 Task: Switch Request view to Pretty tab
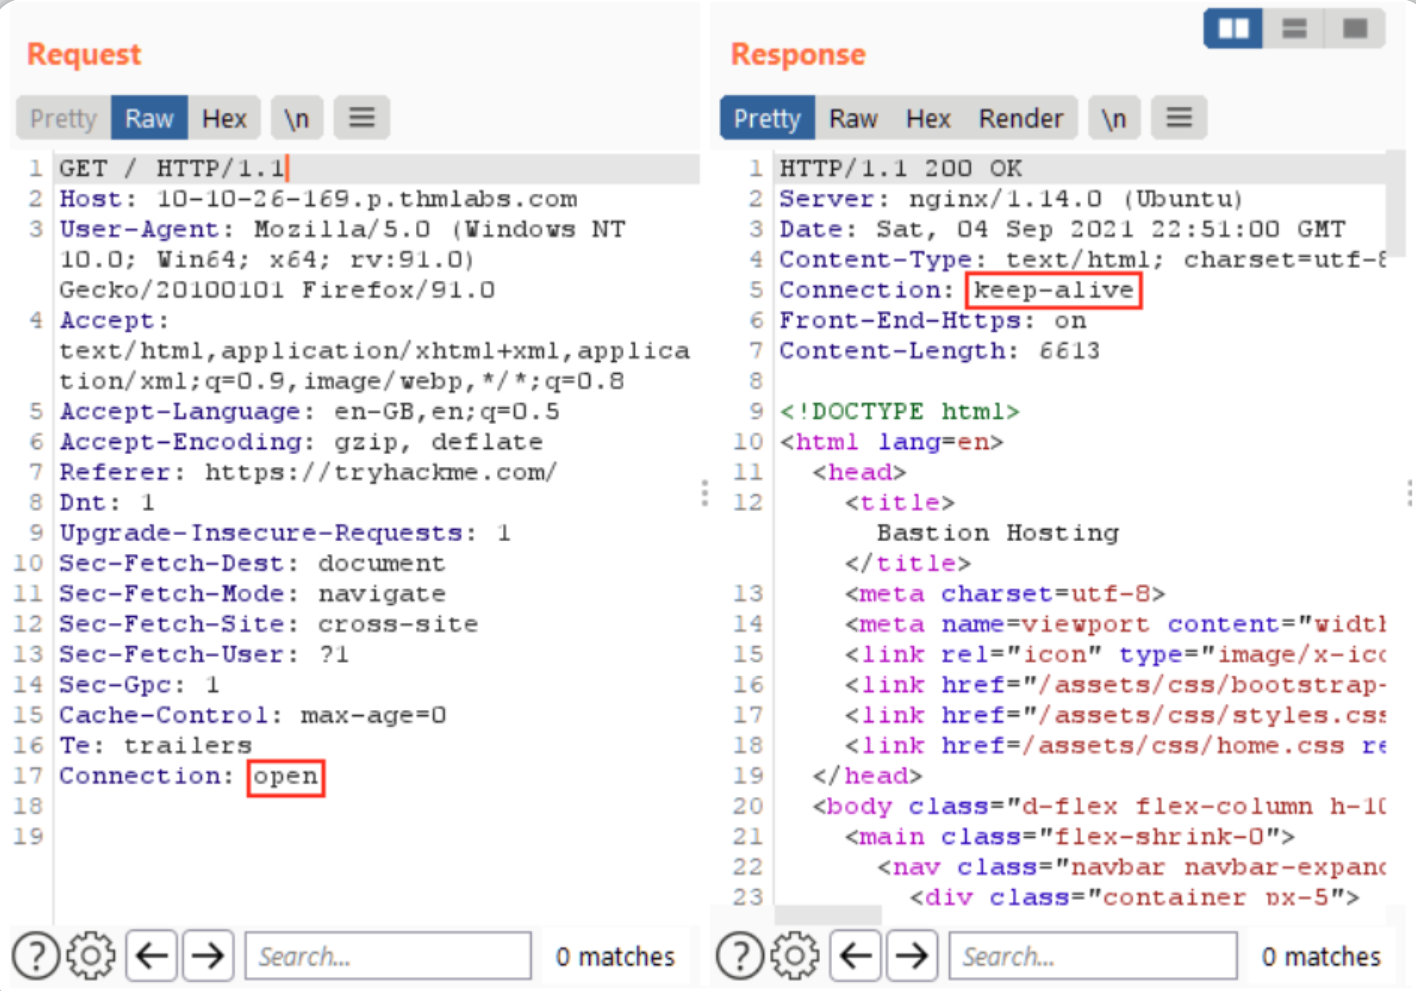click(63, 118)
